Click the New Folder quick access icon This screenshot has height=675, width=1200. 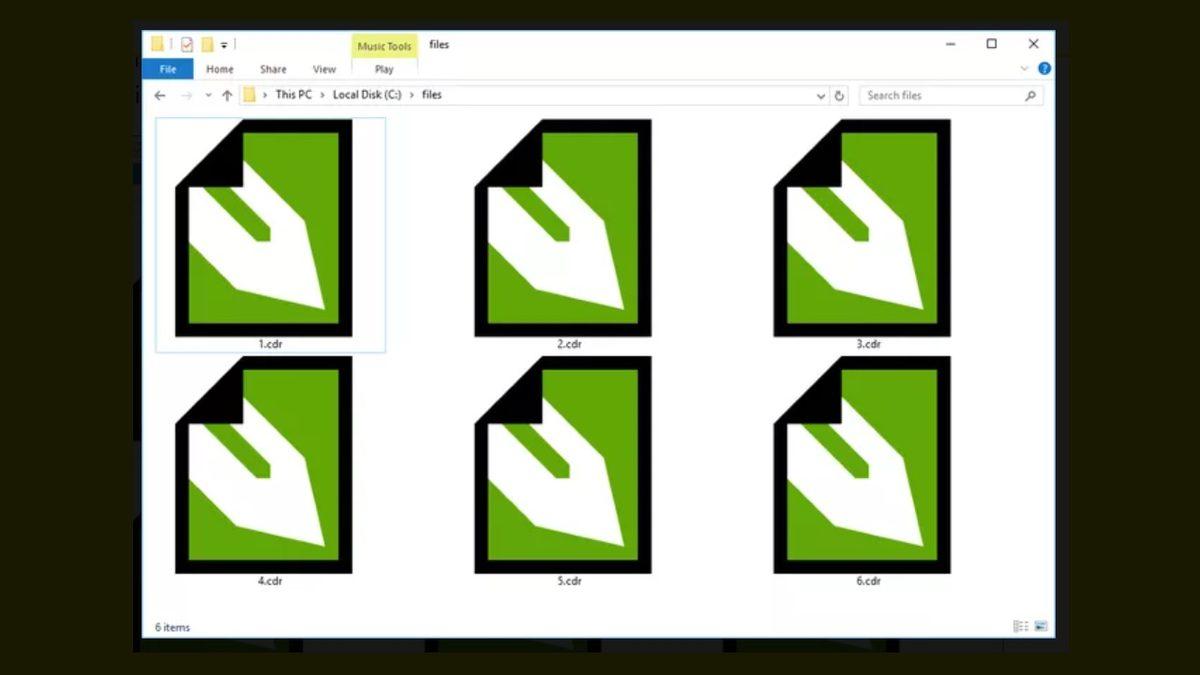pyautogui.click(x=208, y=44)
